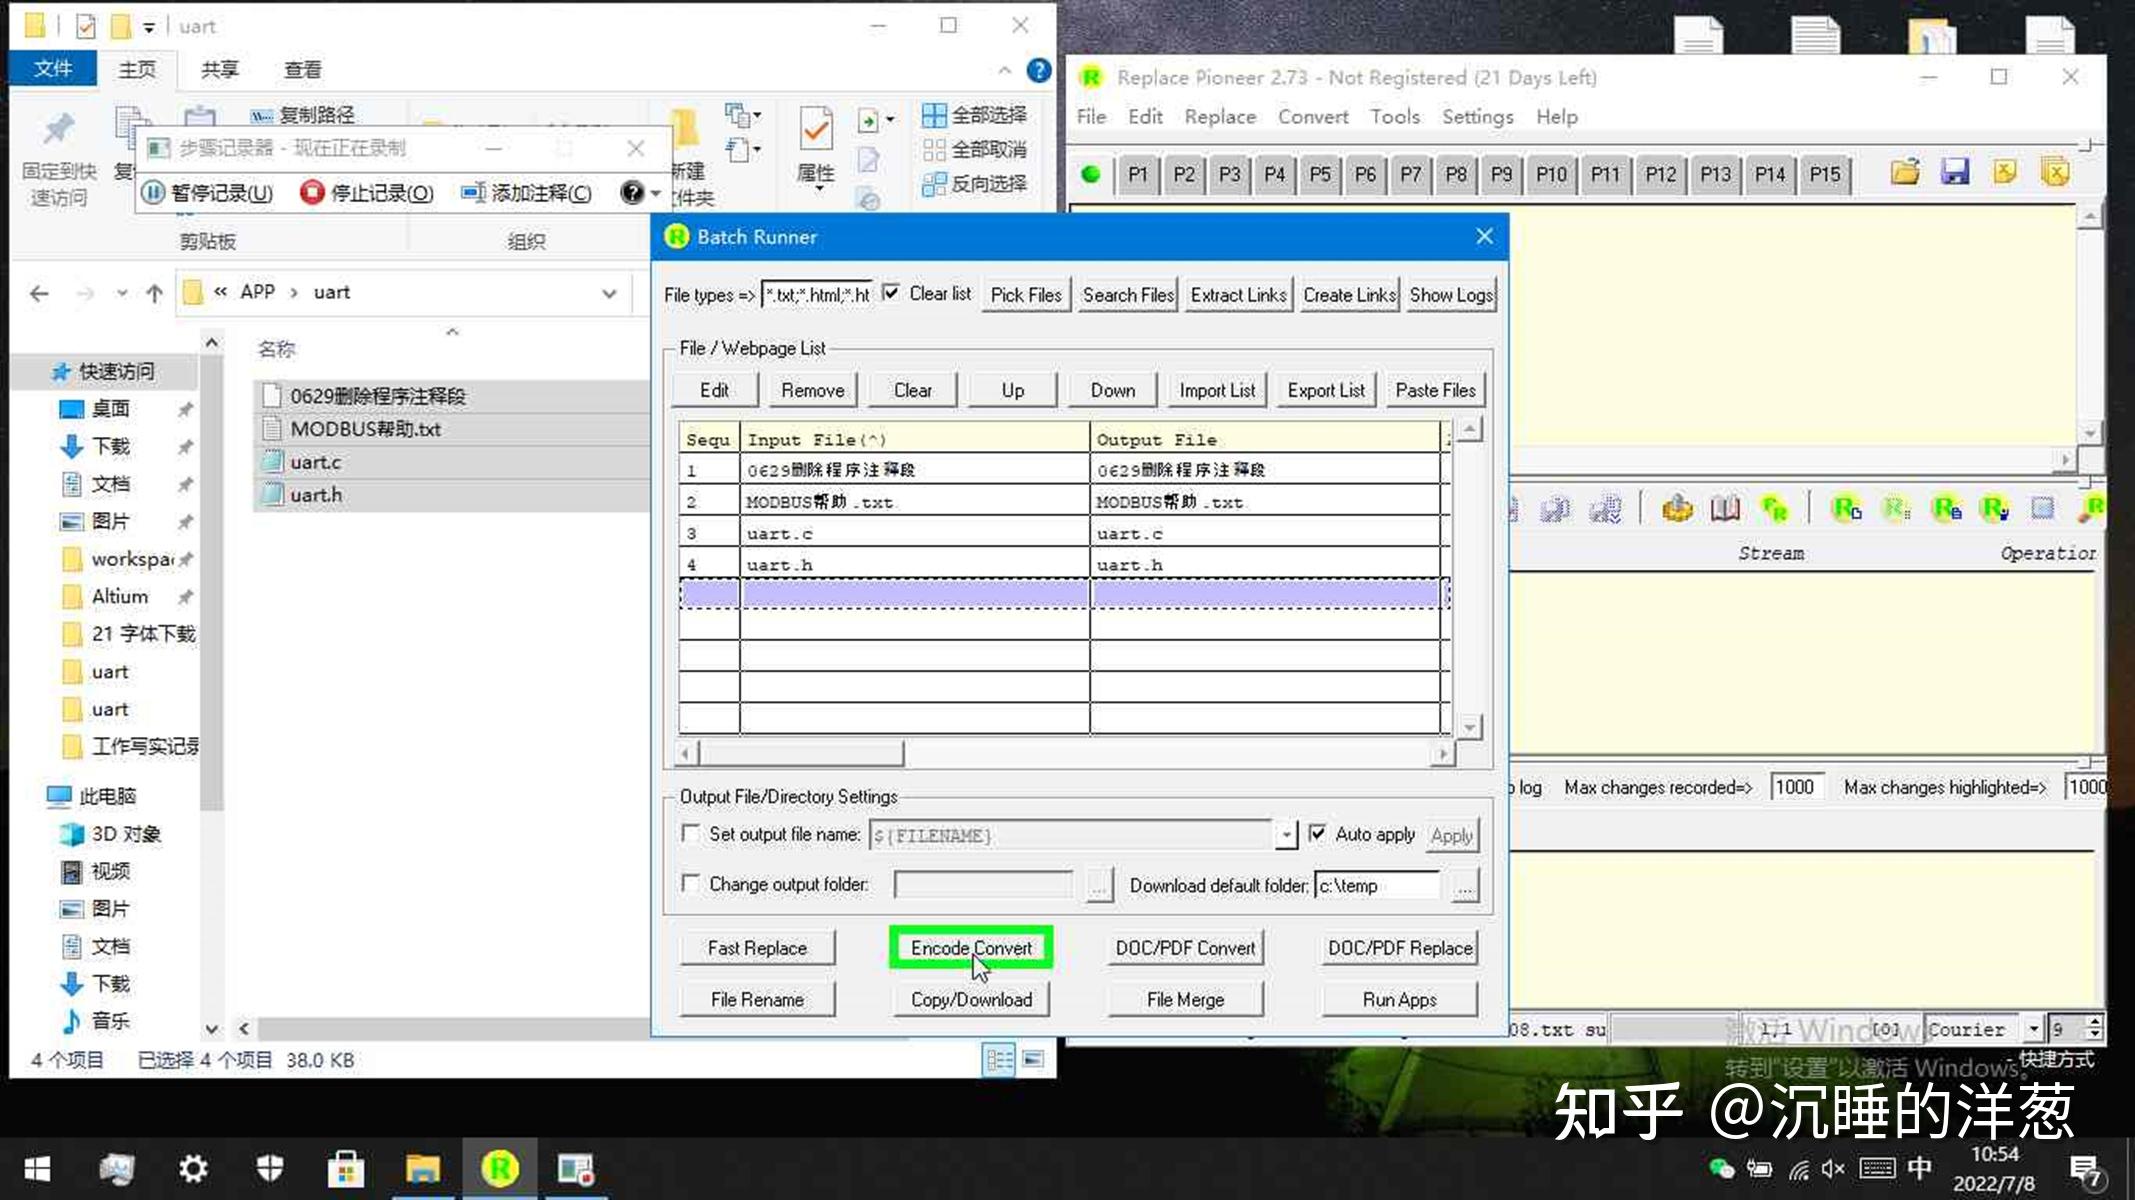The width and height of the screenshot is (2135, 1200).
Task: Click the browse button beside Download default folder
Action: pos(1464,886)
